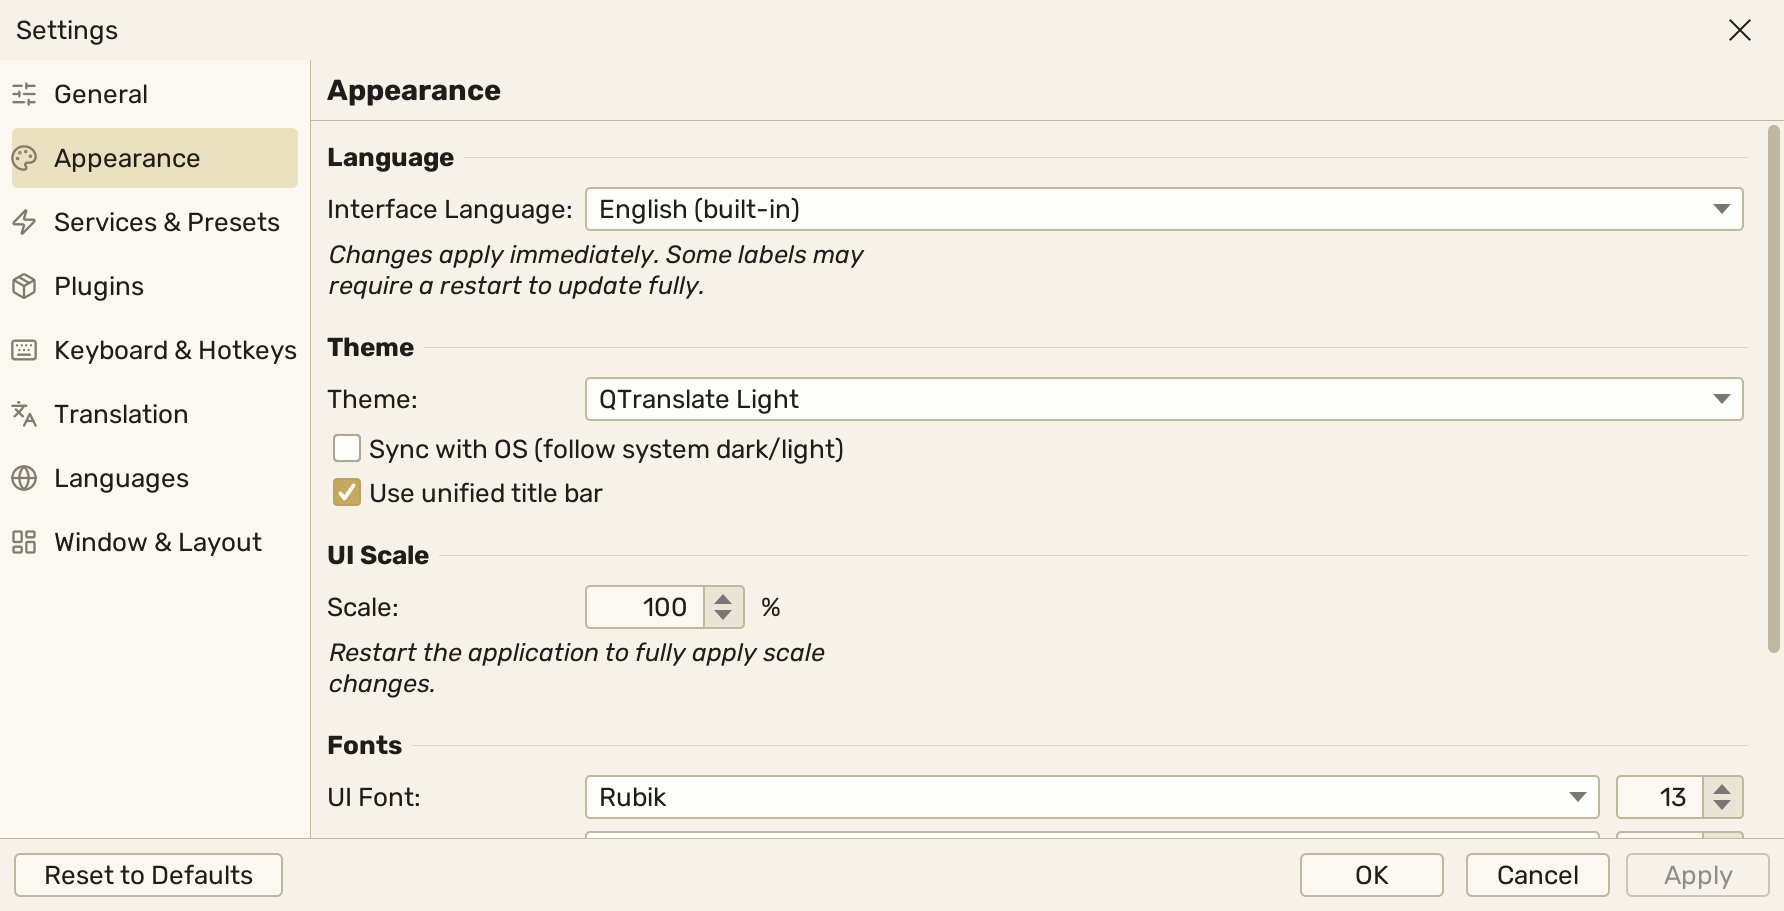Image resolution: width=1784 pixels, height=911 pixels.
Task: Decrease the UI font size
Action: pos(1722,806)
